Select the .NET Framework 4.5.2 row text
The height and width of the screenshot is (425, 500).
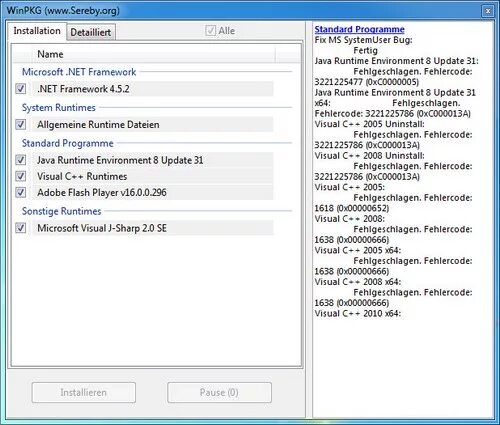(x=83, y=89)
